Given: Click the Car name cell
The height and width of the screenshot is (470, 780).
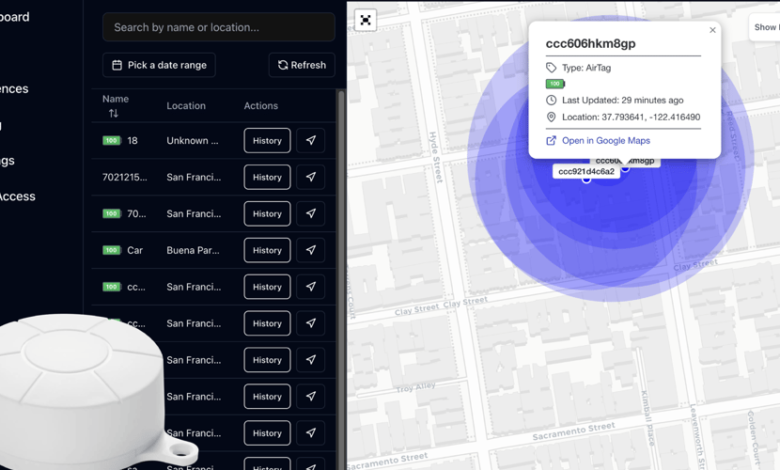Looking at the screenshot, I should (x=135, y=250).
